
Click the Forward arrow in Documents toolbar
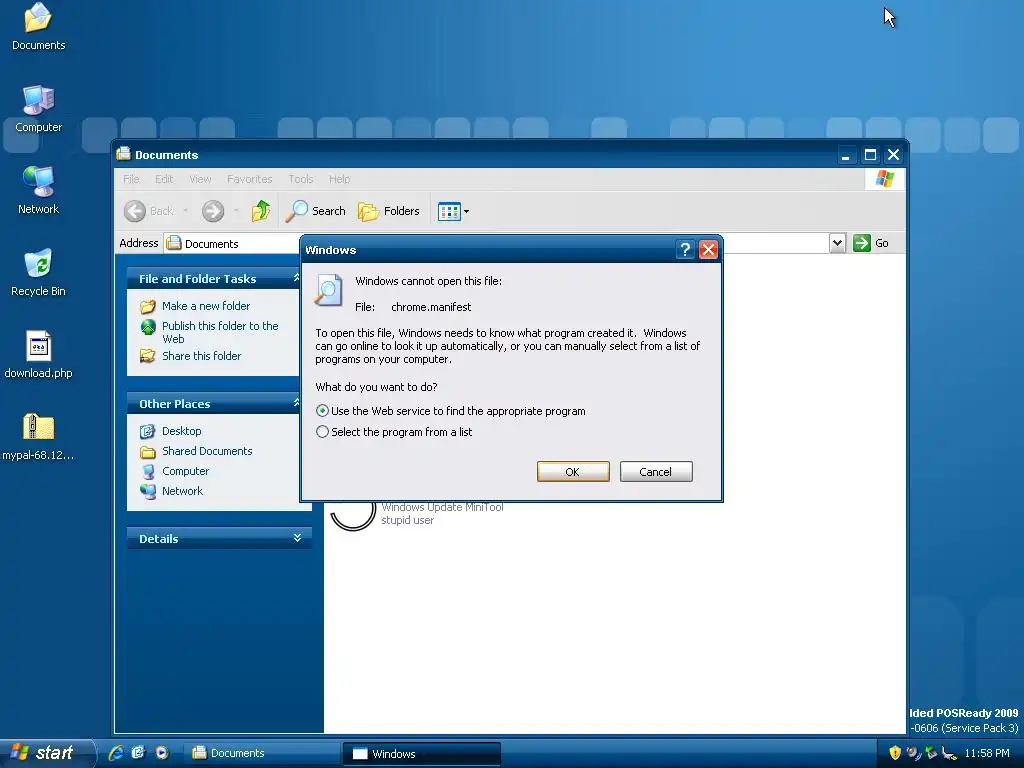point(213,211)
